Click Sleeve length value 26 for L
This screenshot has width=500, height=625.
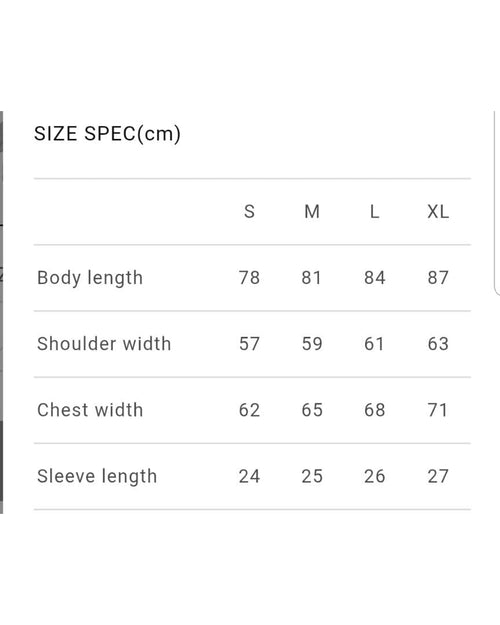pos(374,476)
